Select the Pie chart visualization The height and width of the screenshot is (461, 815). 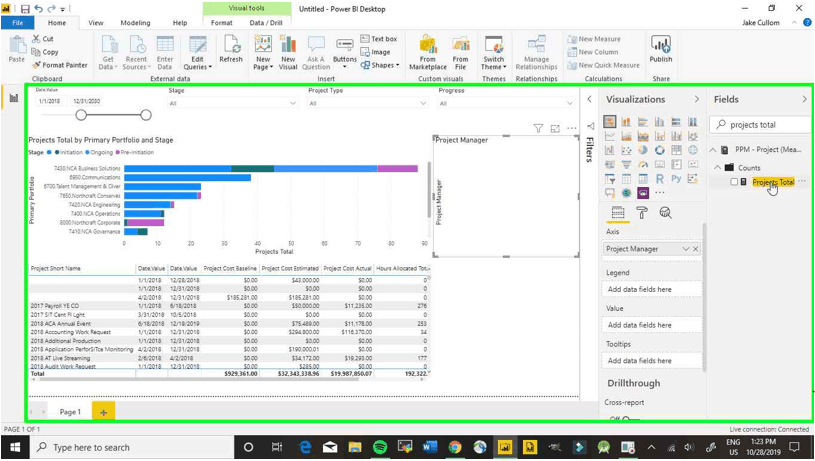(643, 150)
